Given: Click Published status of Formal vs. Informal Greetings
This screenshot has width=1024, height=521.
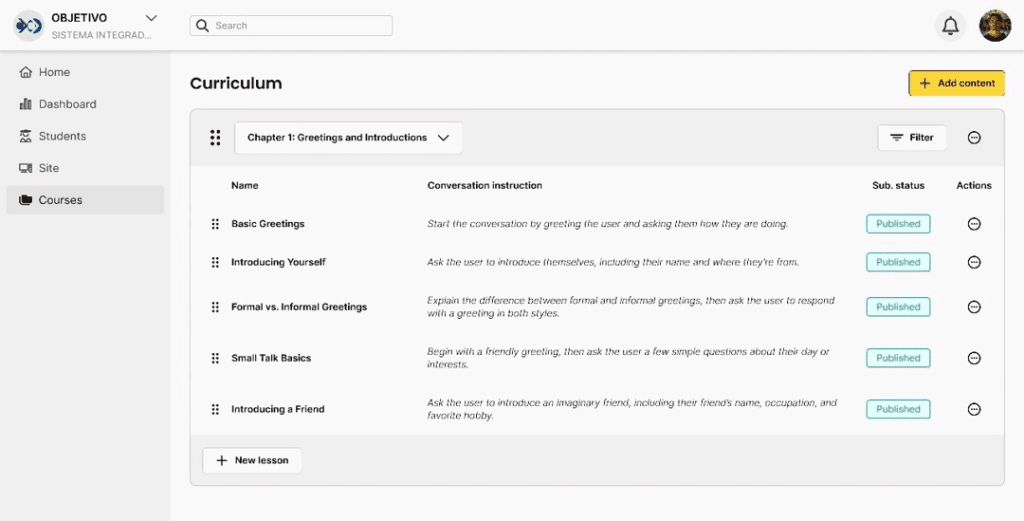Looking at the screenshot, I should (897, 307).
